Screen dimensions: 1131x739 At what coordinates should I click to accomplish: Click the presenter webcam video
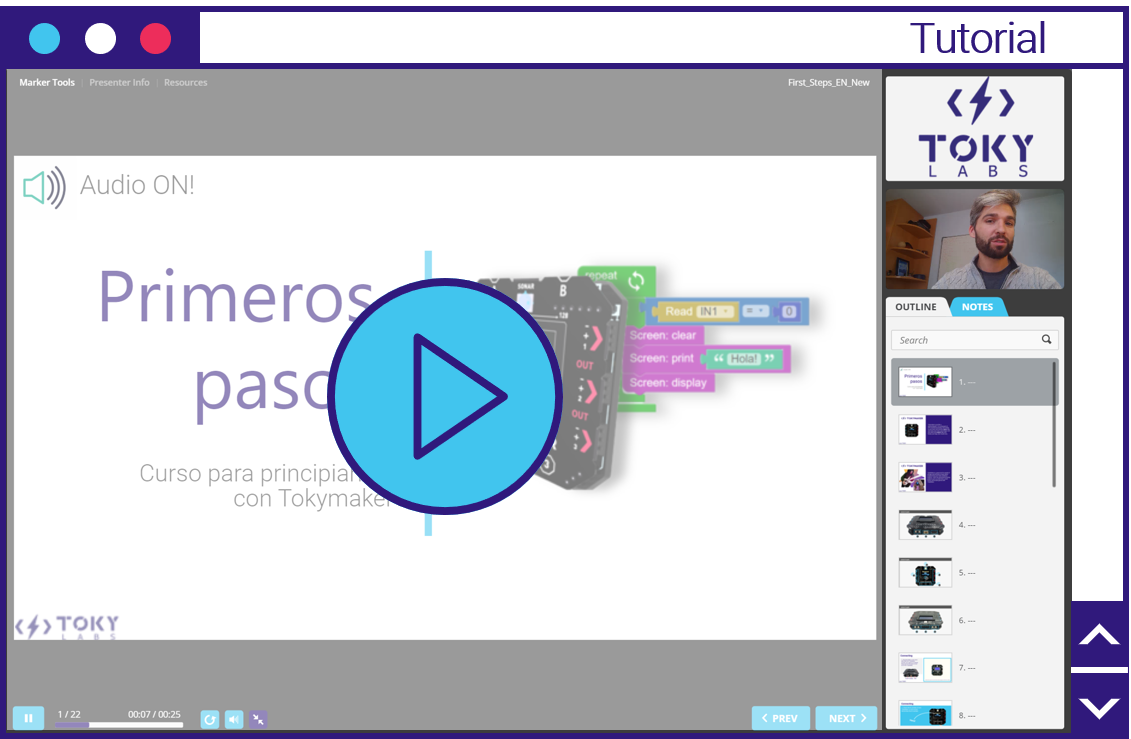click(974, 240)
